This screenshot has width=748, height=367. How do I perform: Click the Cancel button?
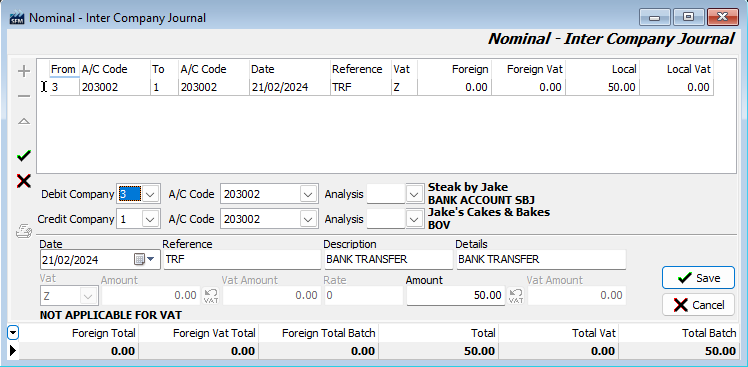coord(698,304)
